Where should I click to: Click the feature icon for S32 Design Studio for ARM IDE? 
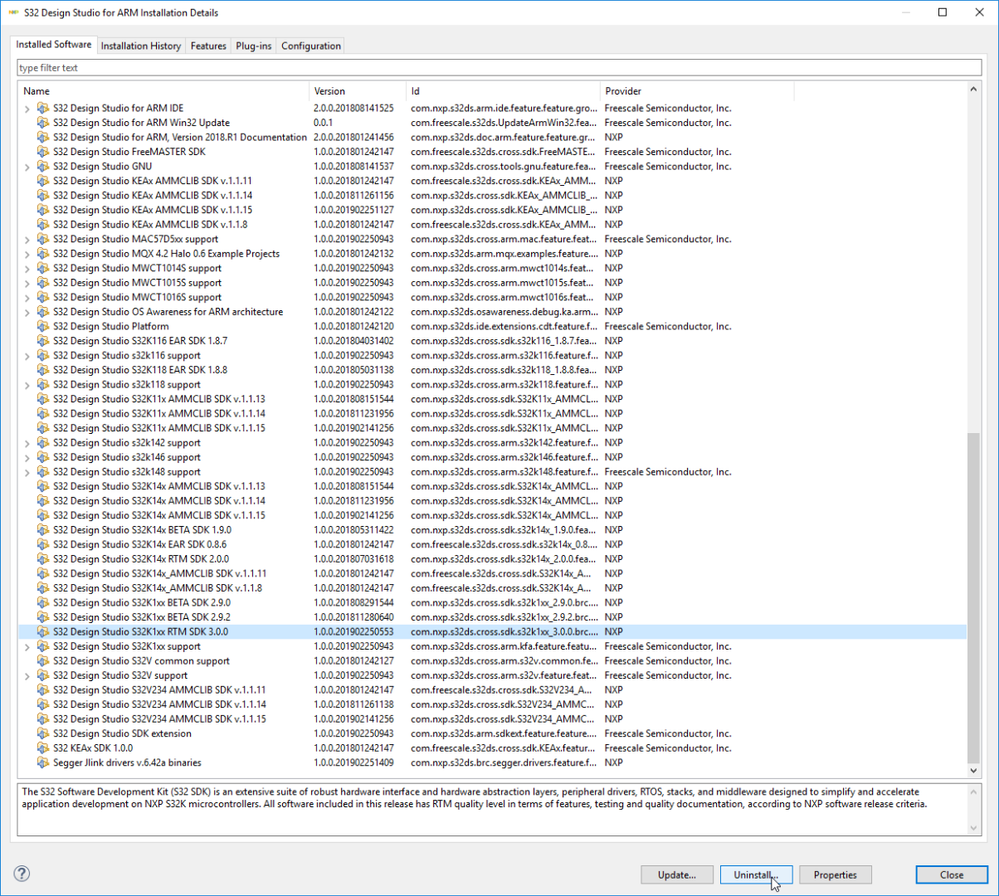pos(43,108)
